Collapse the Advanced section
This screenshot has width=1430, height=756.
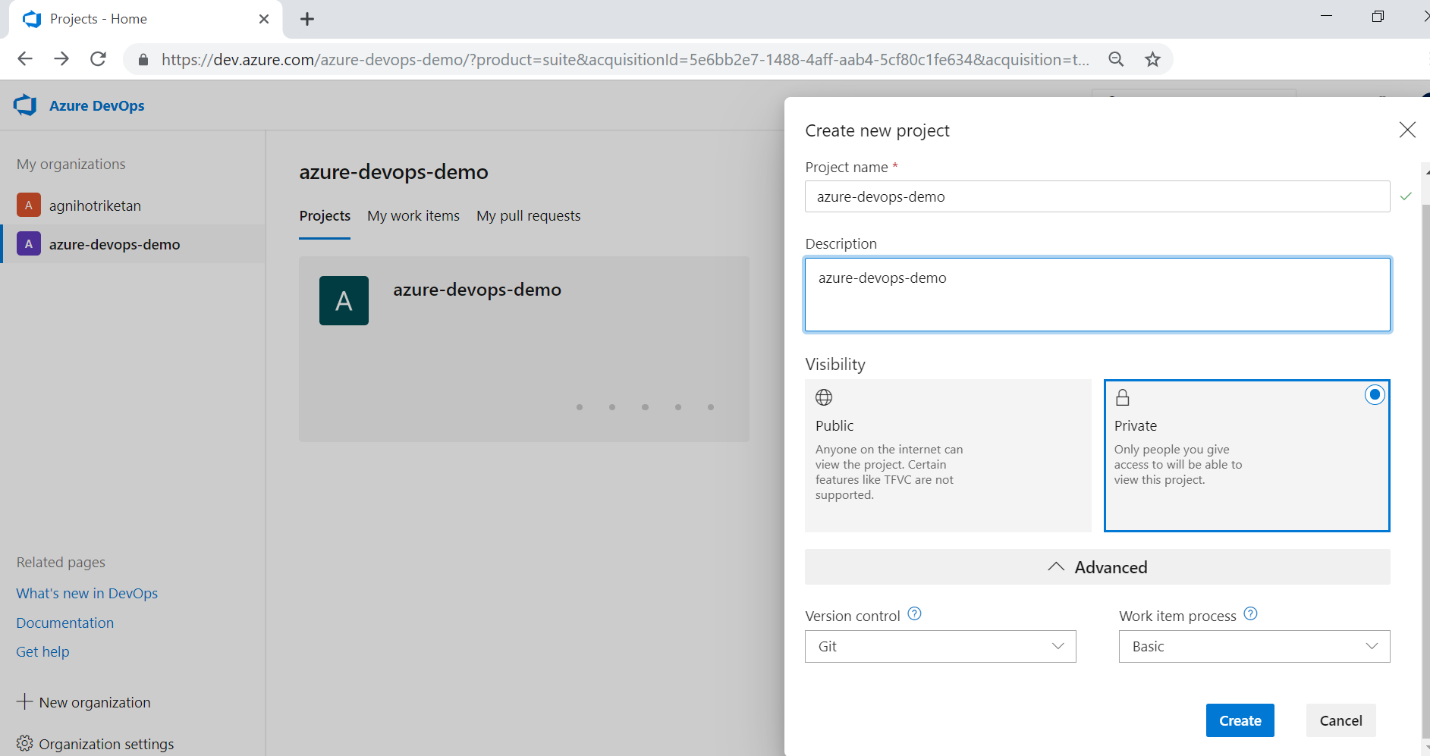click(1097, 566)
